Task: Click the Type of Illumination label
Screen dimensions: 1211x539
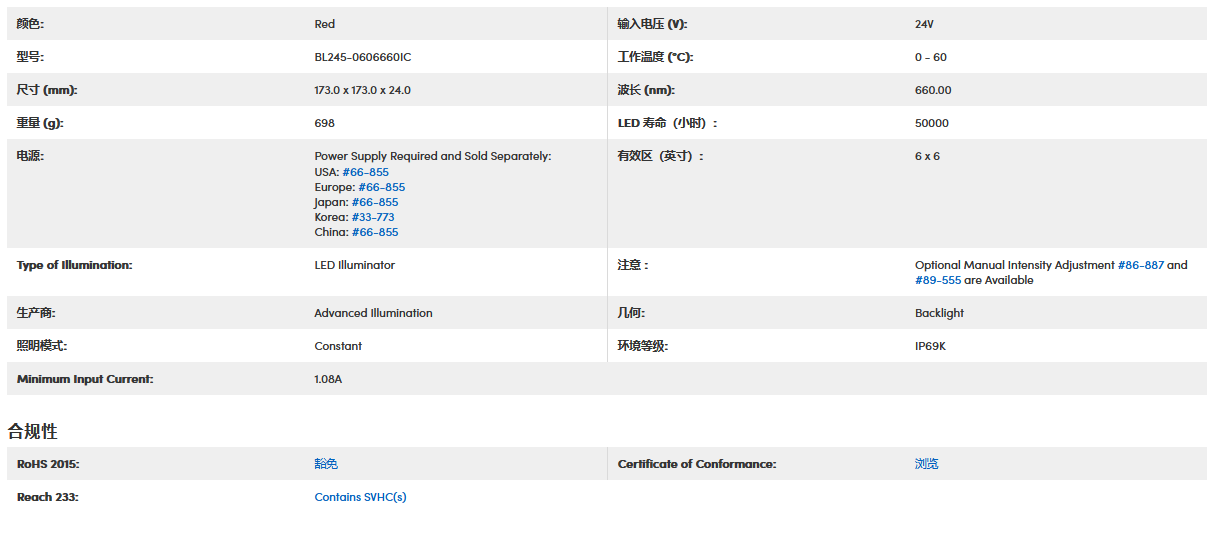Action: coord(74,265)
